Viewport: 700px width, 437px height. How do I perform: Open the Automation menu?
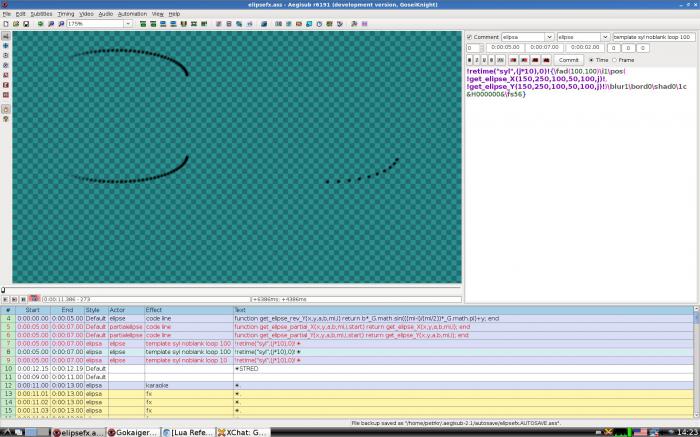pos(132,14)
